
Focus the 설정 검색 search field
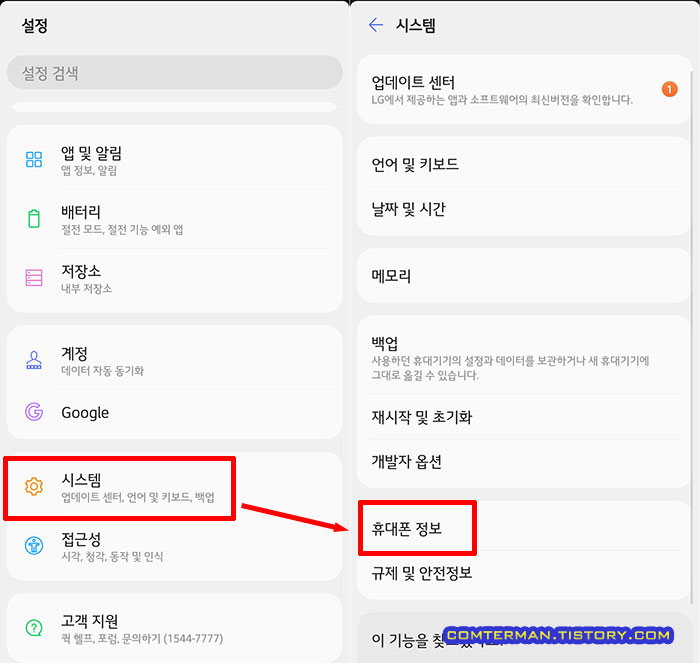(x=175, y=72)
